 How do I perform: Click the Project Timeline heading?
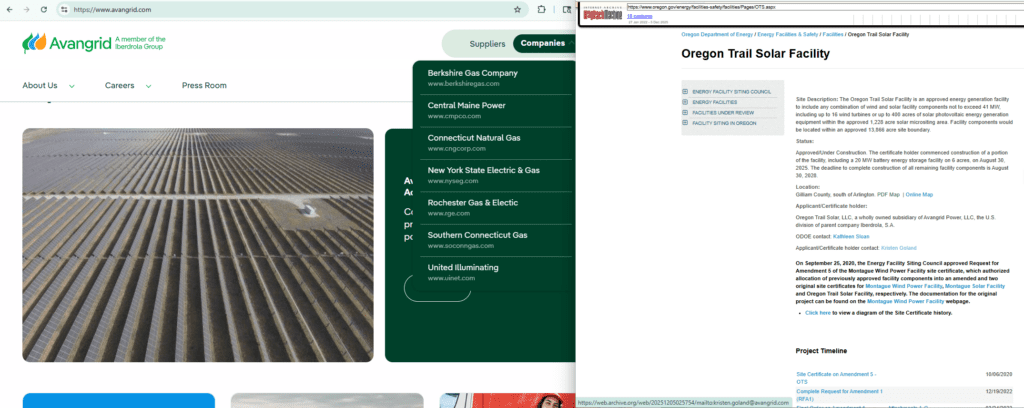click(x=821, y=351)
